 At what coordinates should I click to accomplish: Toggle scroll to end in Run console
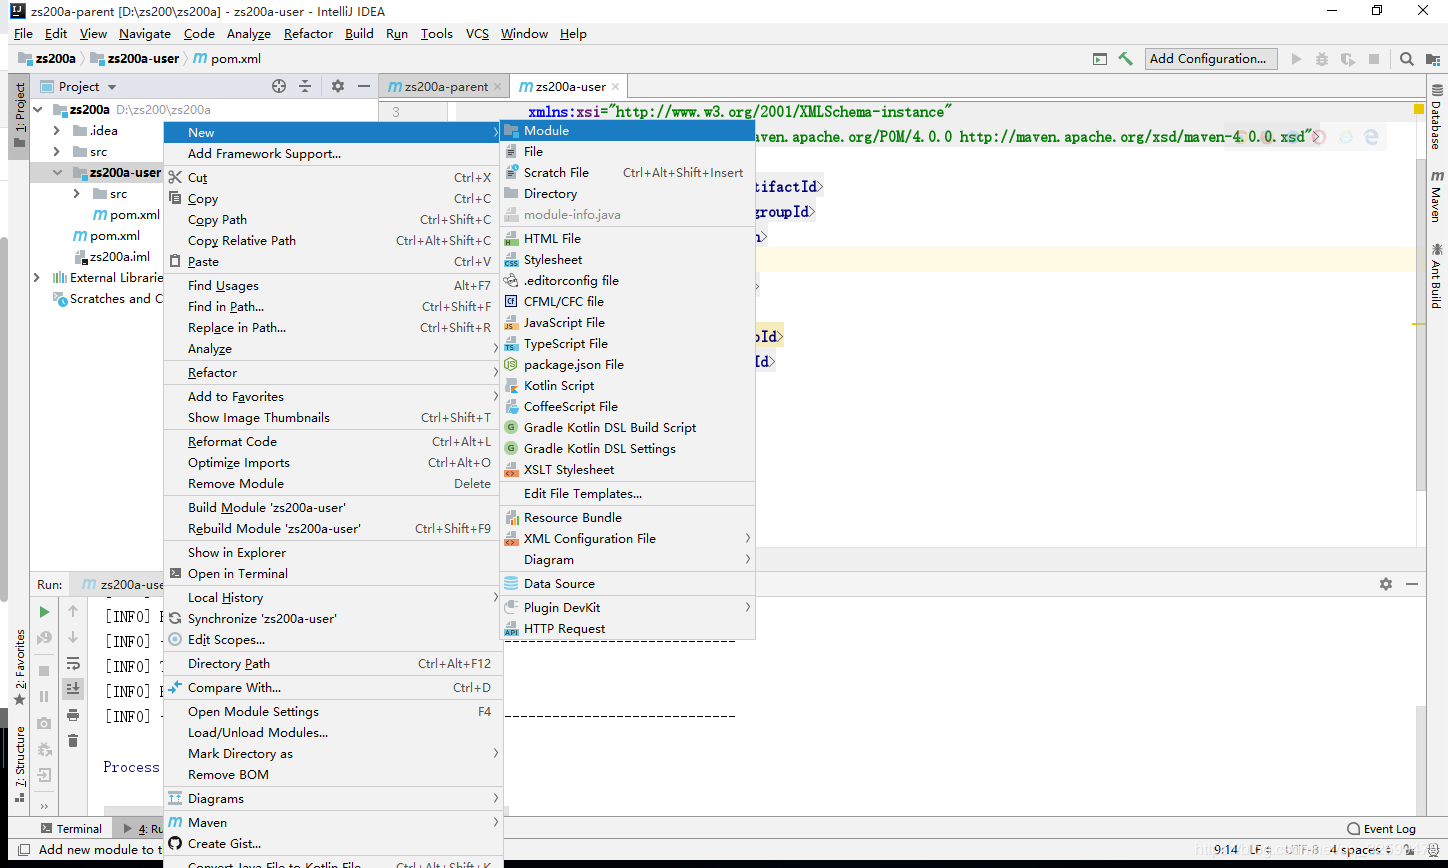[73, 689]
